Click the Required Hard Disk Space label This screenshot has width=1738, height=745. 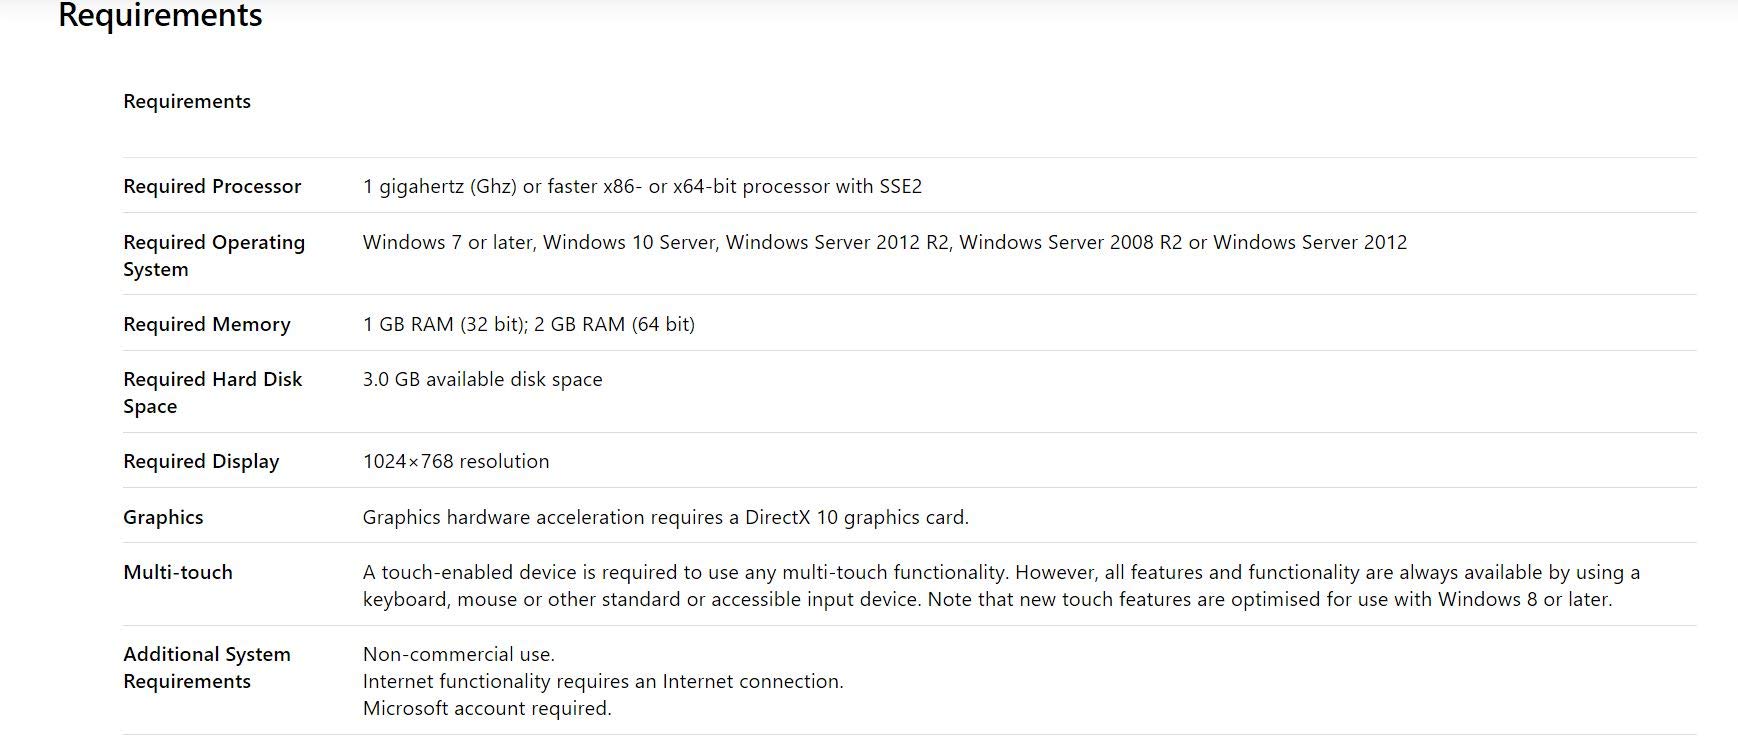tap(212, 392)
